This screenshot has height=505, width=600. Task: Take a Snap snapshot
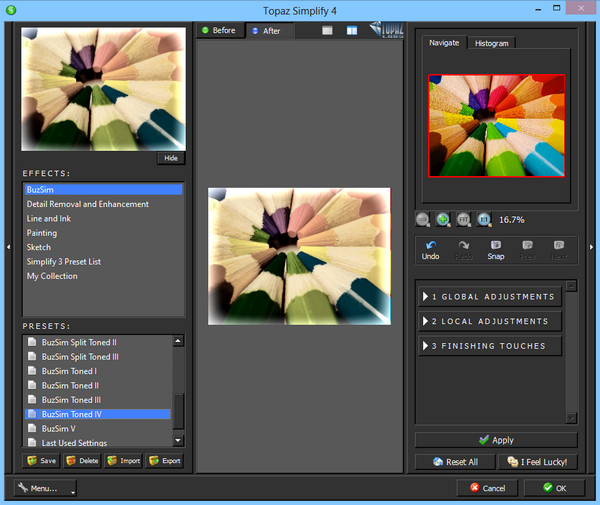[495, 249]
